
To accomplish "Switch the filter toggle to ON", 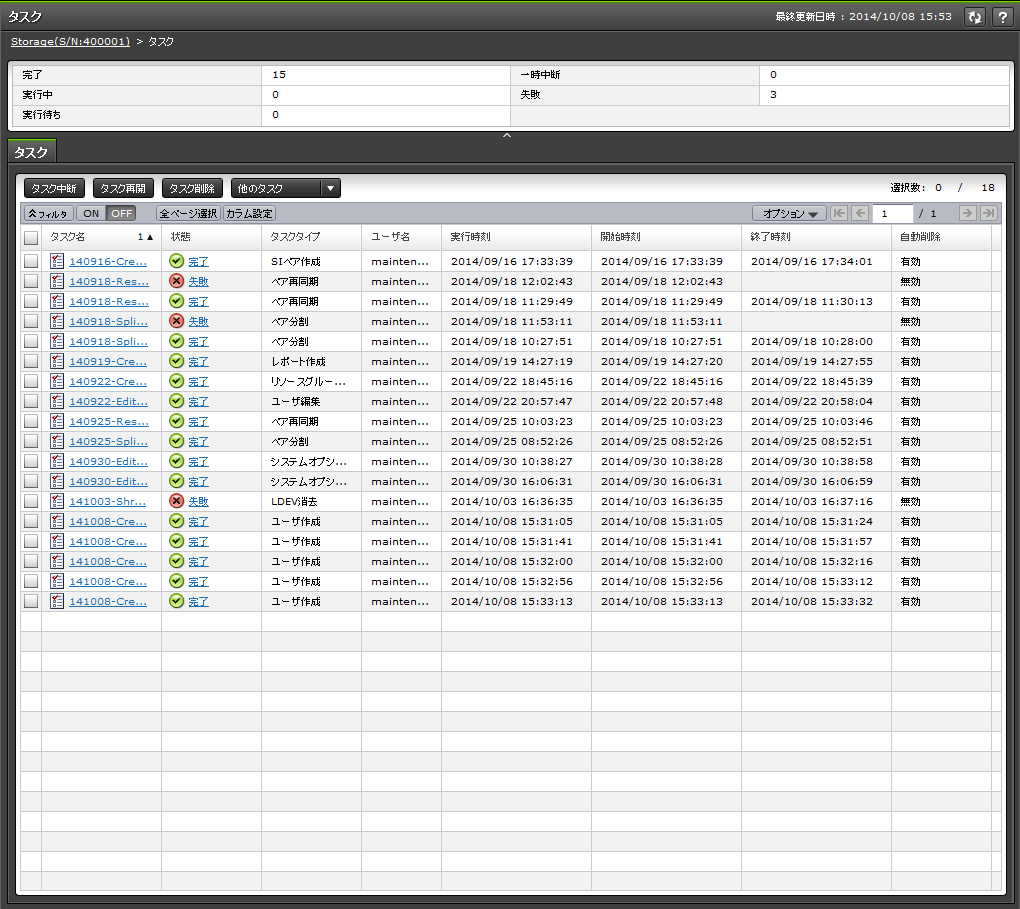I will pos(91,213).
